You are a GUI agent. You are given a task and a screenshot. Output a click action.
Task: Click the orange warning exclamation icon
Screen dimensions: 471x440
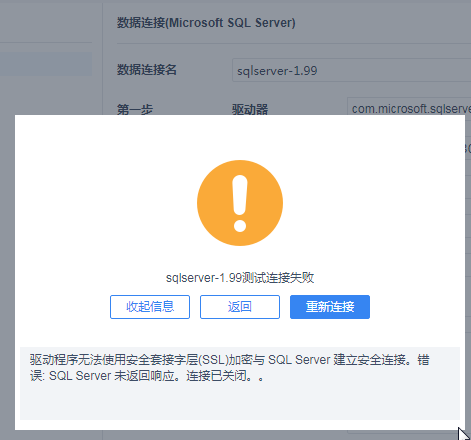(240, 203)
